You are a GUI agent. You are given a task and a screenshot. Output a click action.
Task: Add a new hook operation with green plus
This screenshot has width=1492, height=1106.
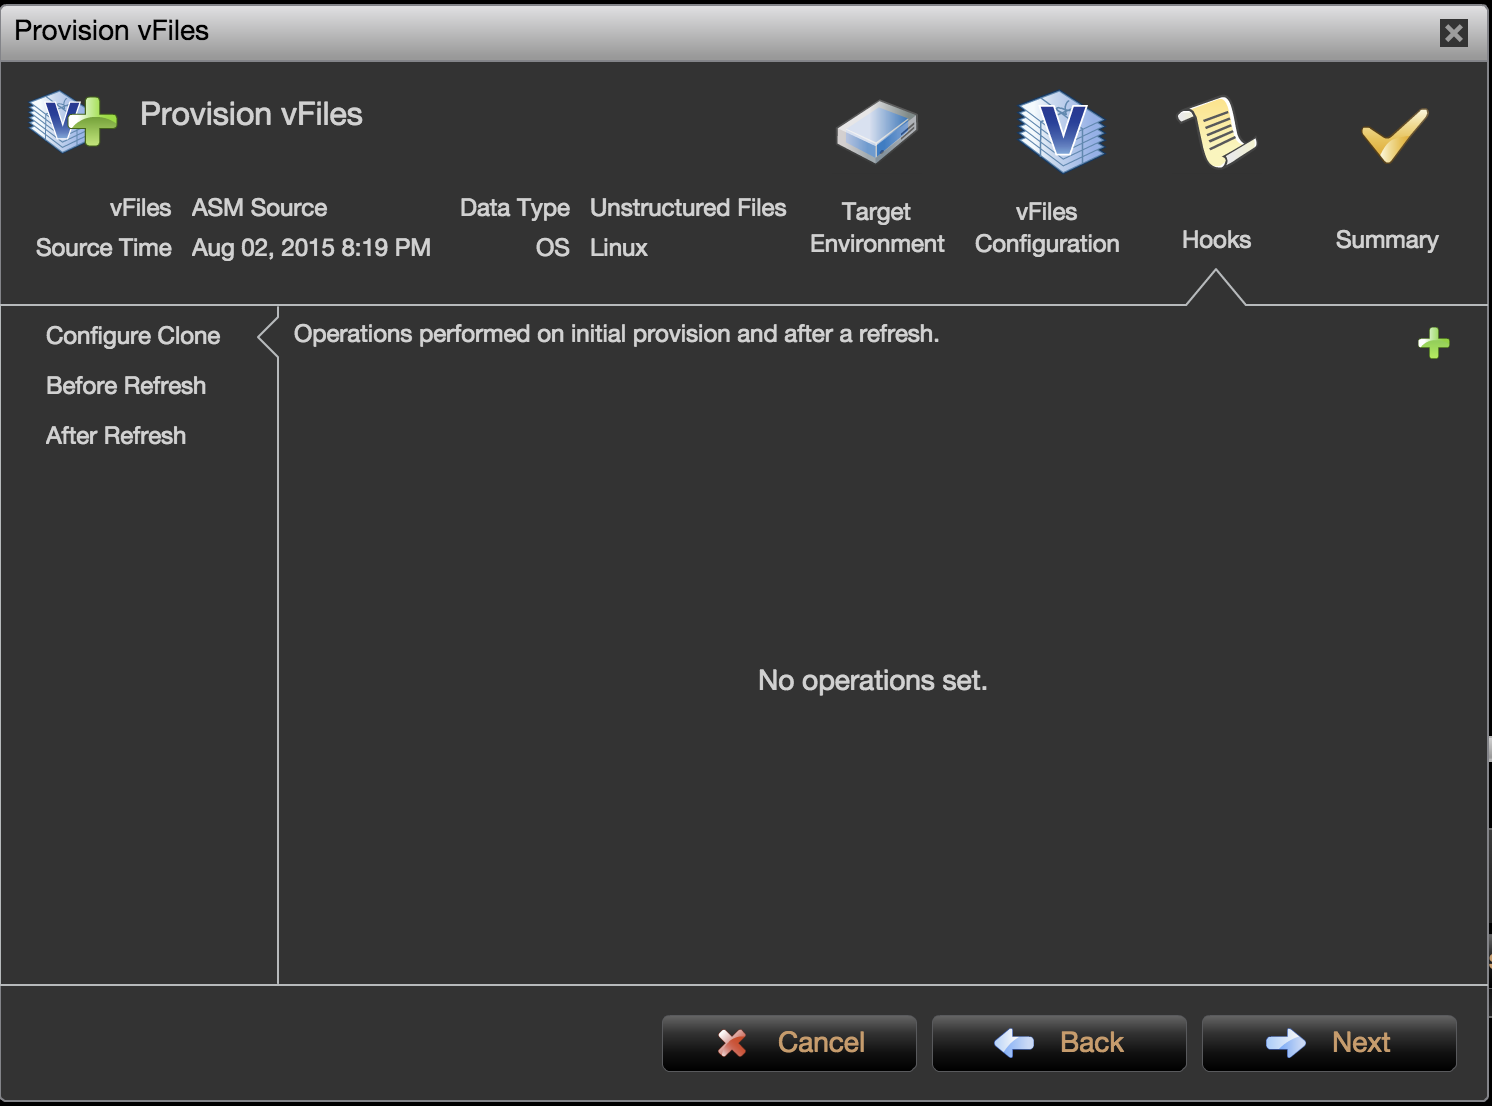1433,343
